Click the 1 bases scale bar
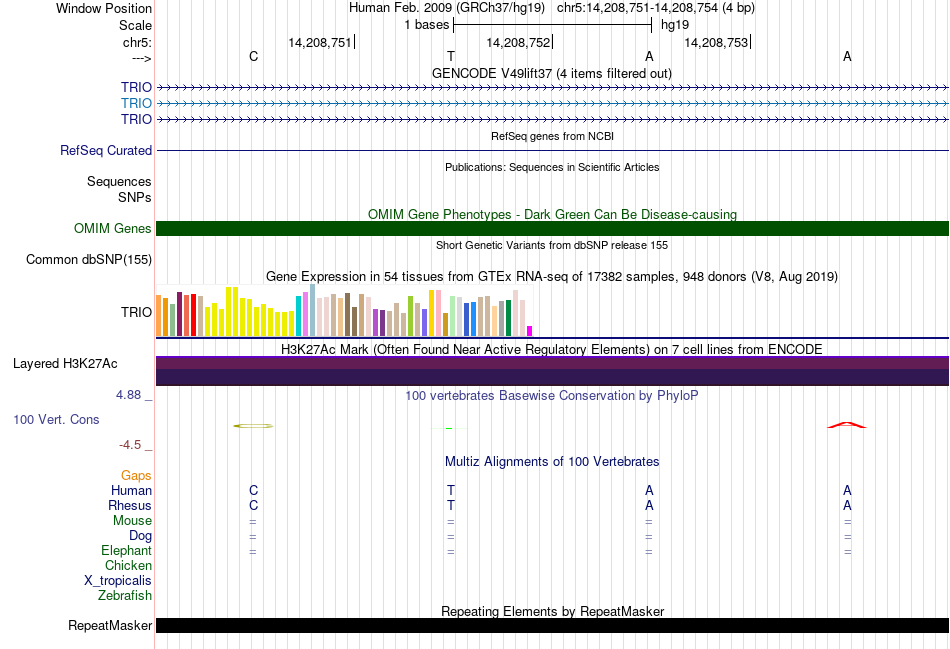Viewport: 950px width, 649px height. pyautogui.click(x=552, y=25)
